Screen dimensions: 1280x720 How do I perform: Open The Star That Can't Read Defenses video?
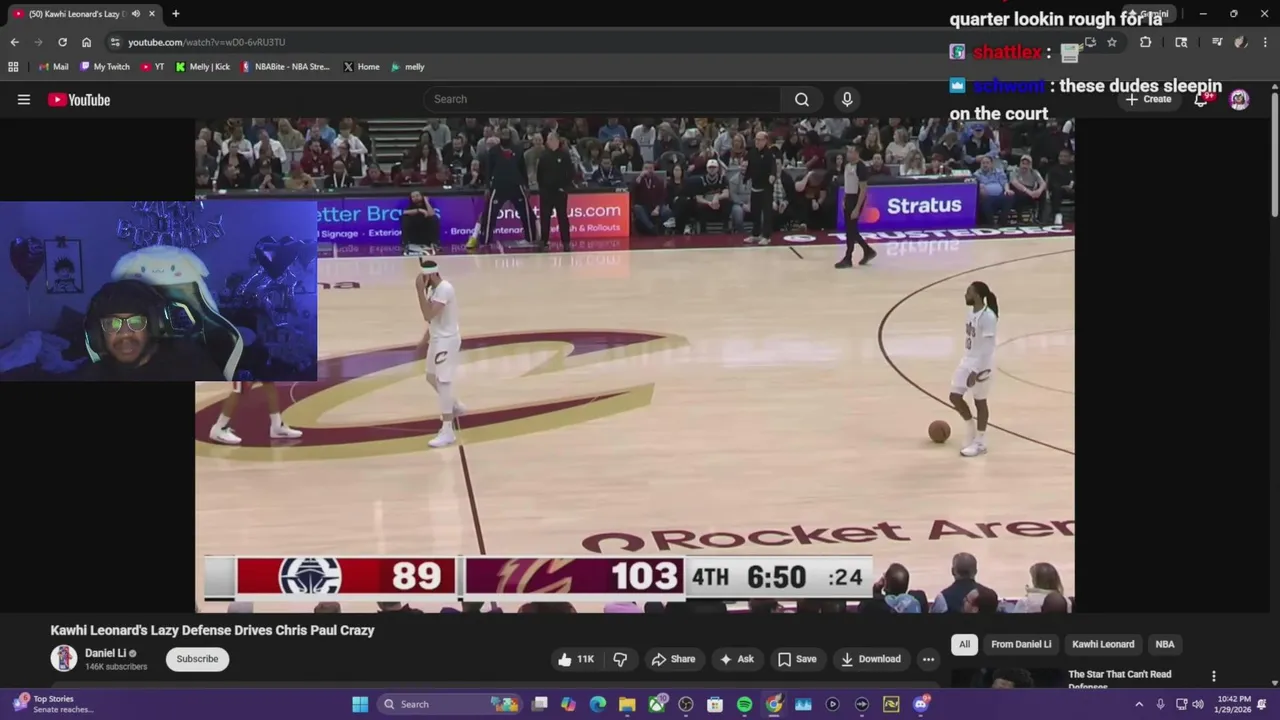1119,679
